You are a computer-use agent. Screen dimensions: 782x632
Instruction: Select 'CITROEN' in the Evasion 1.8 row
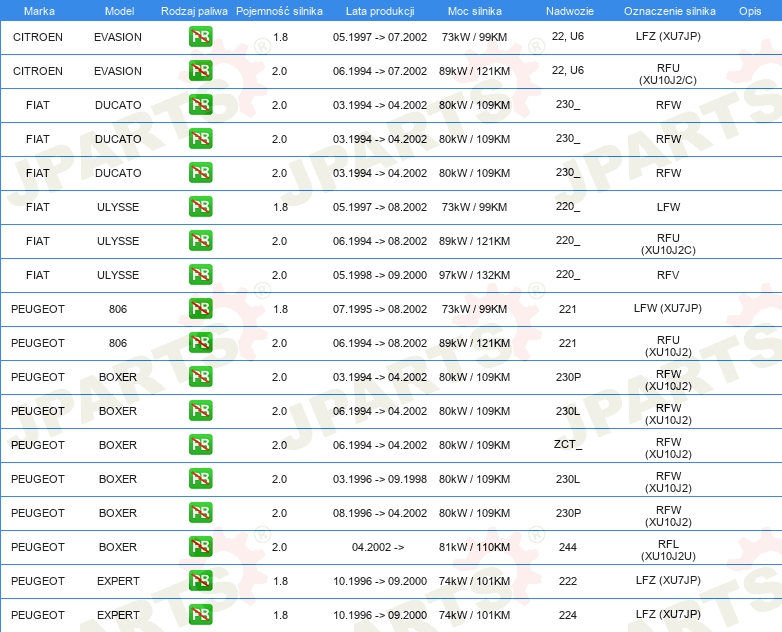(38, 37)
